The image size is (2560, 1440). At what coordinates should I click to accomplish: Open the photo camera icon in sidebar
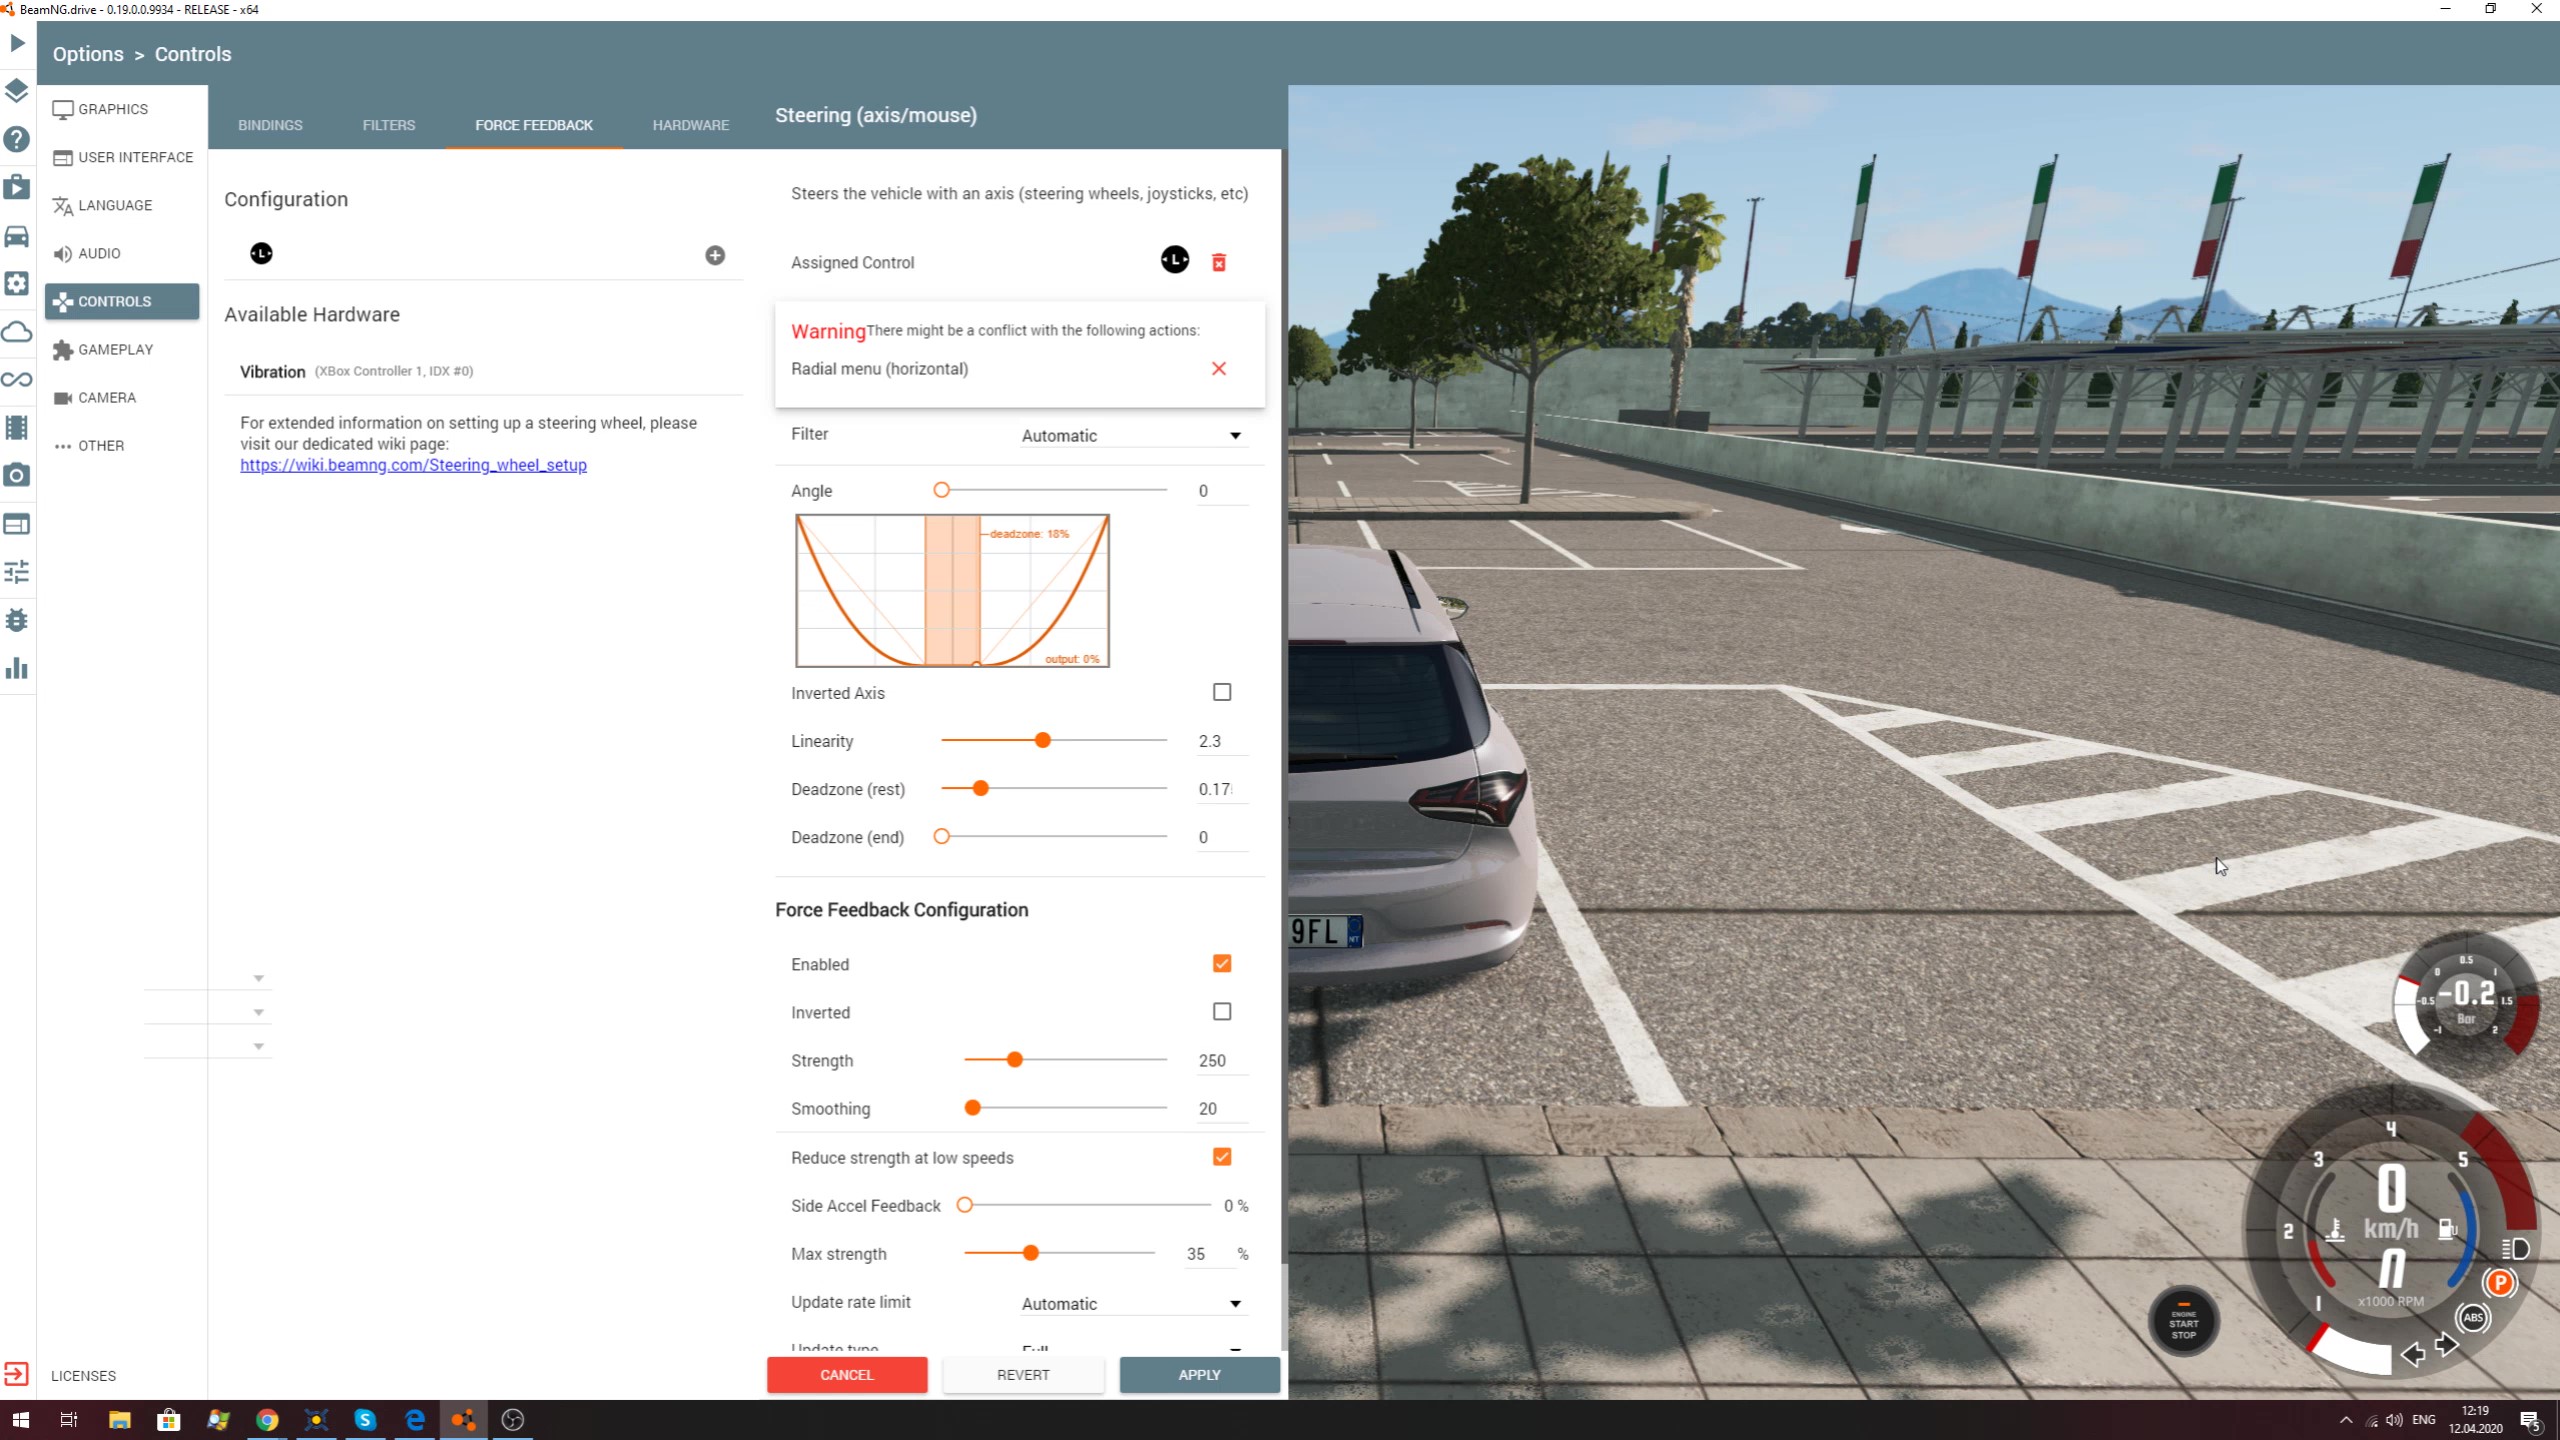(17, 475)
